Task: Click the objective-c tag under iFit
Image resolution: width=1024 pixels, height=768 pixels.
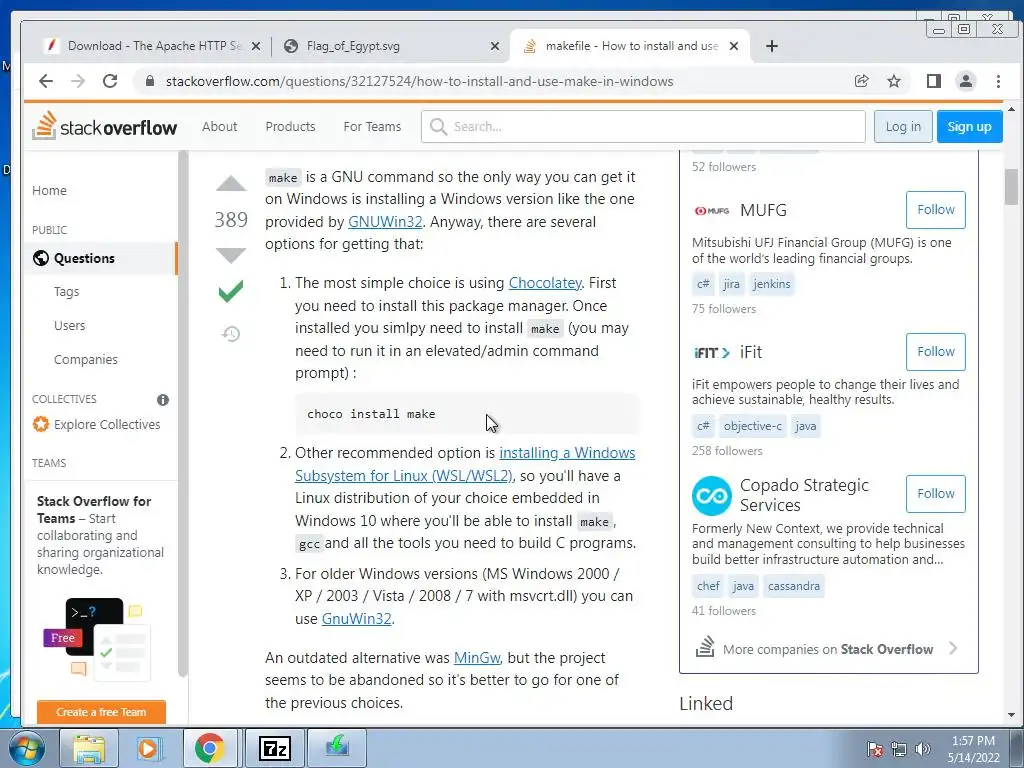Action: pos(752,426)
